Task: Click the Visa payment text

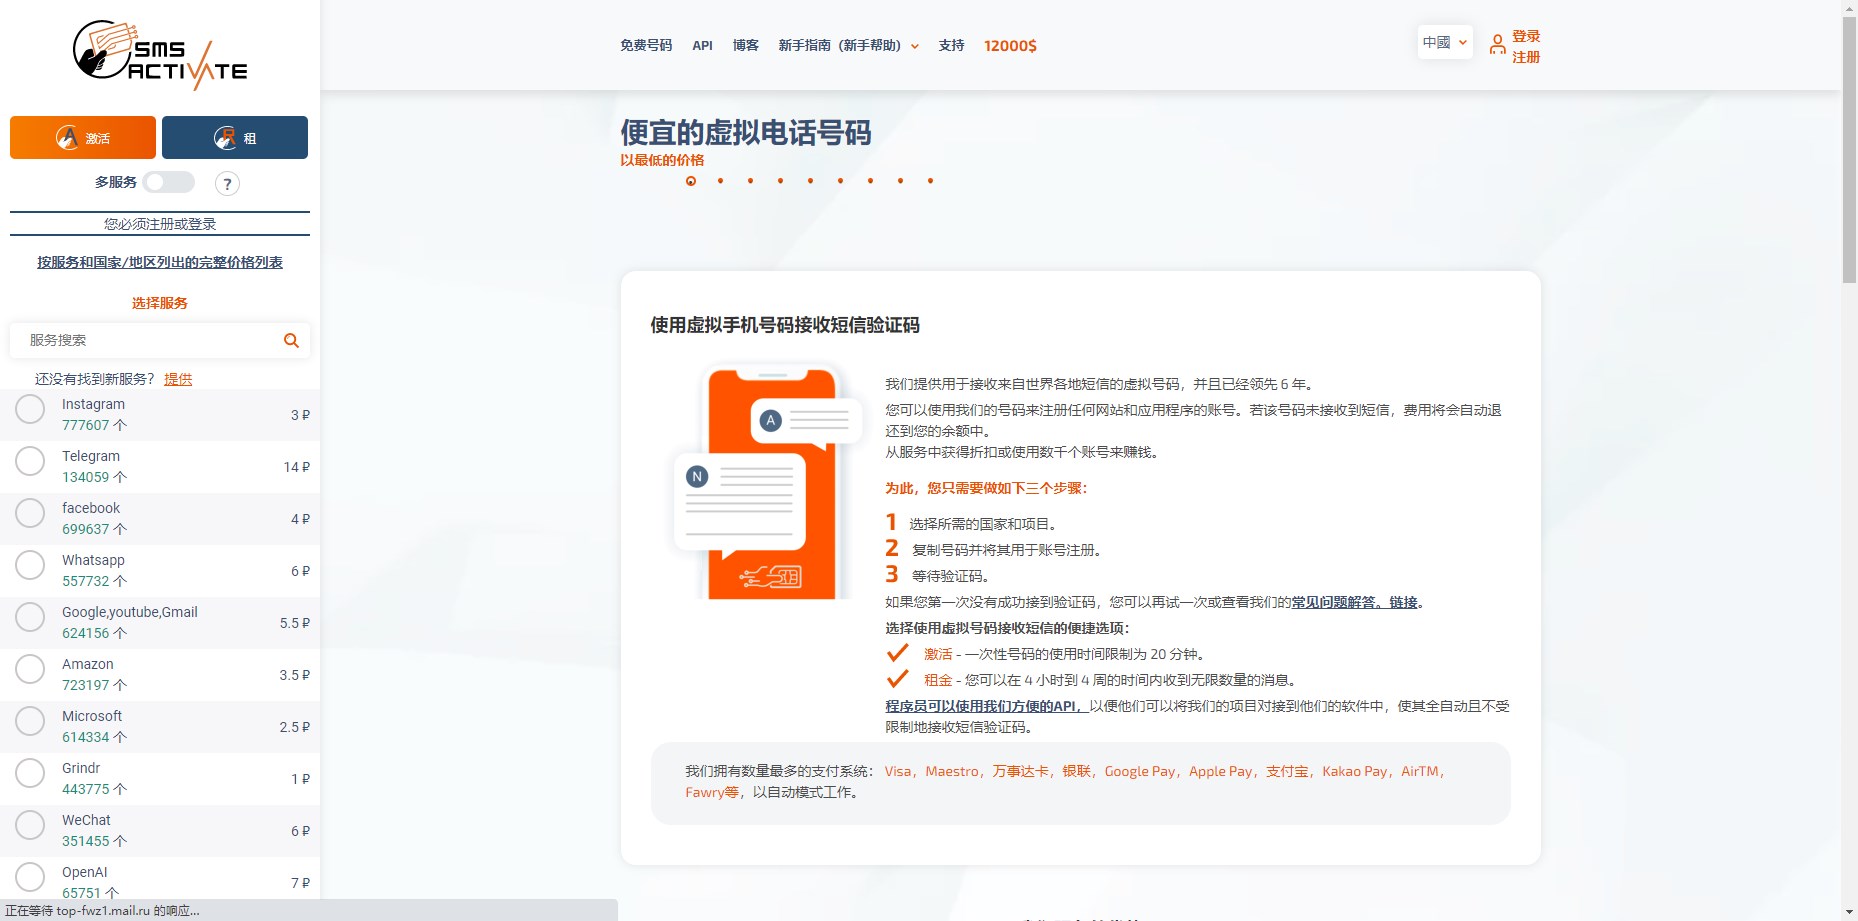Action: 898,771
